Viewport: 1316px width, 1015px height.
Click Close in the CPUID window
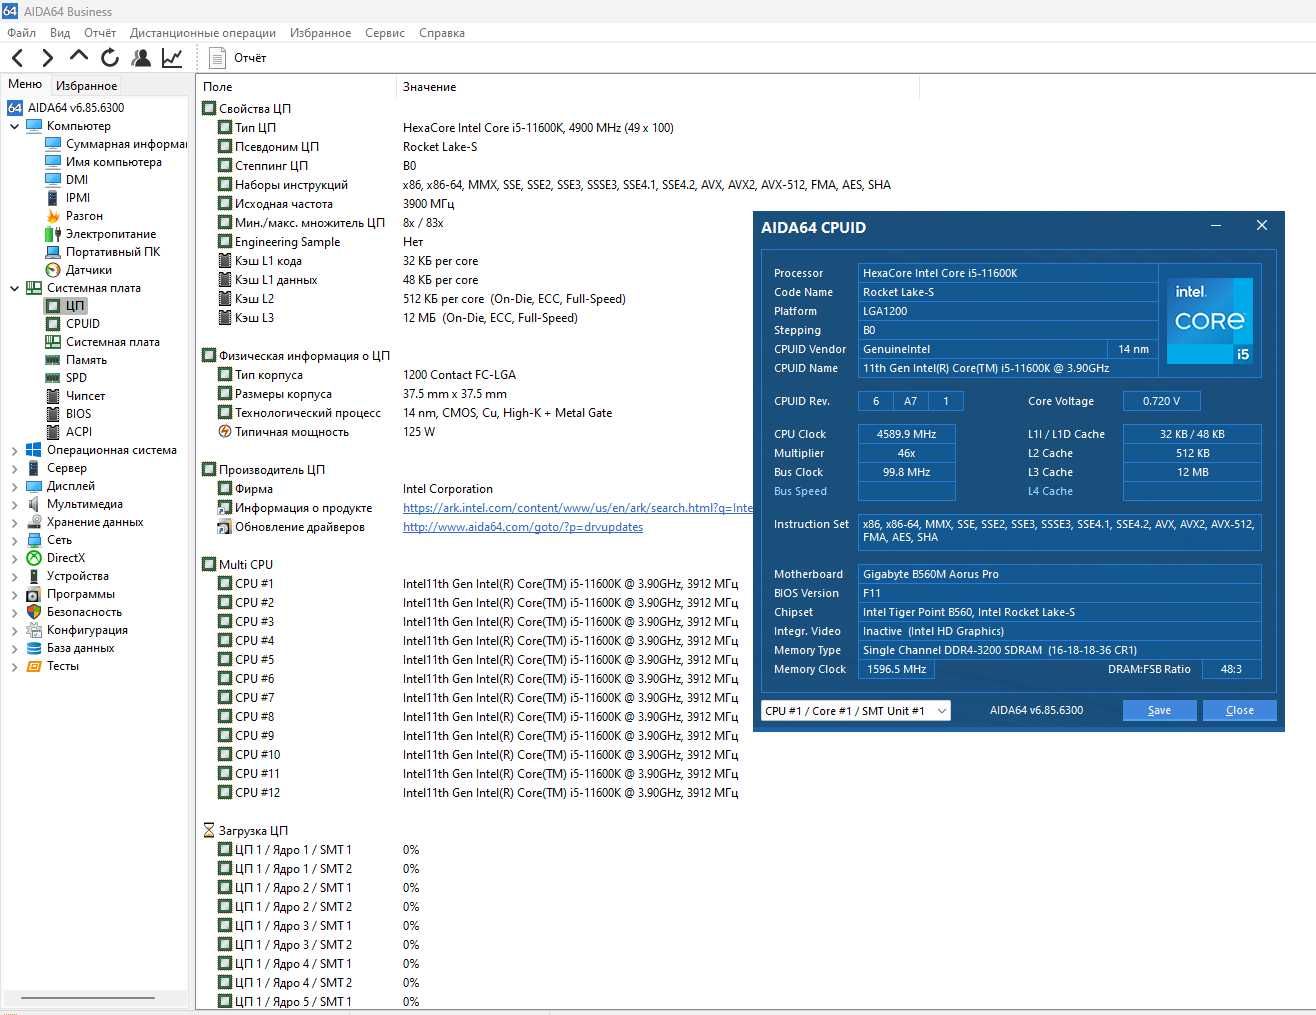click(1239, 710)
